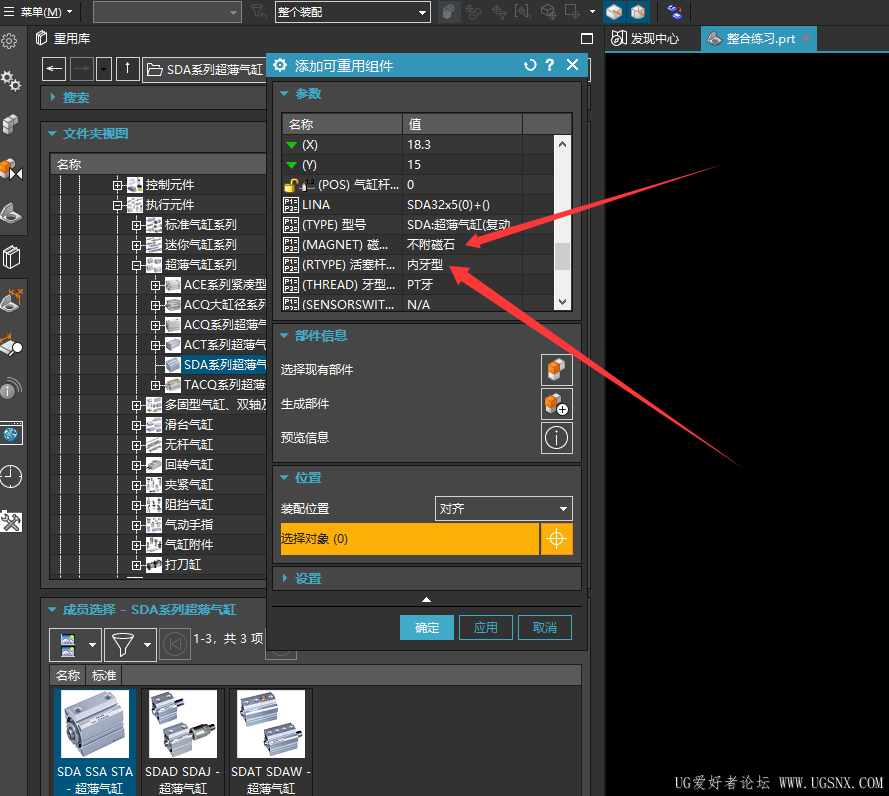Toggle the green arrow beside (X) parameter

[292, 144]
